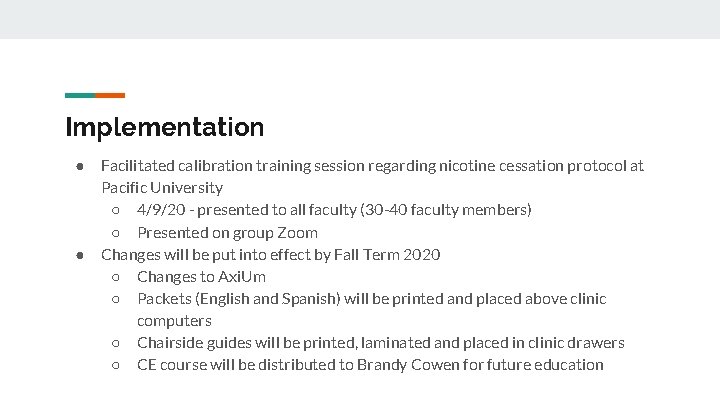Click the 'Facilitated calibration training session' line
720x405 pixels.
pyautogui.click(x=372, y=166)
